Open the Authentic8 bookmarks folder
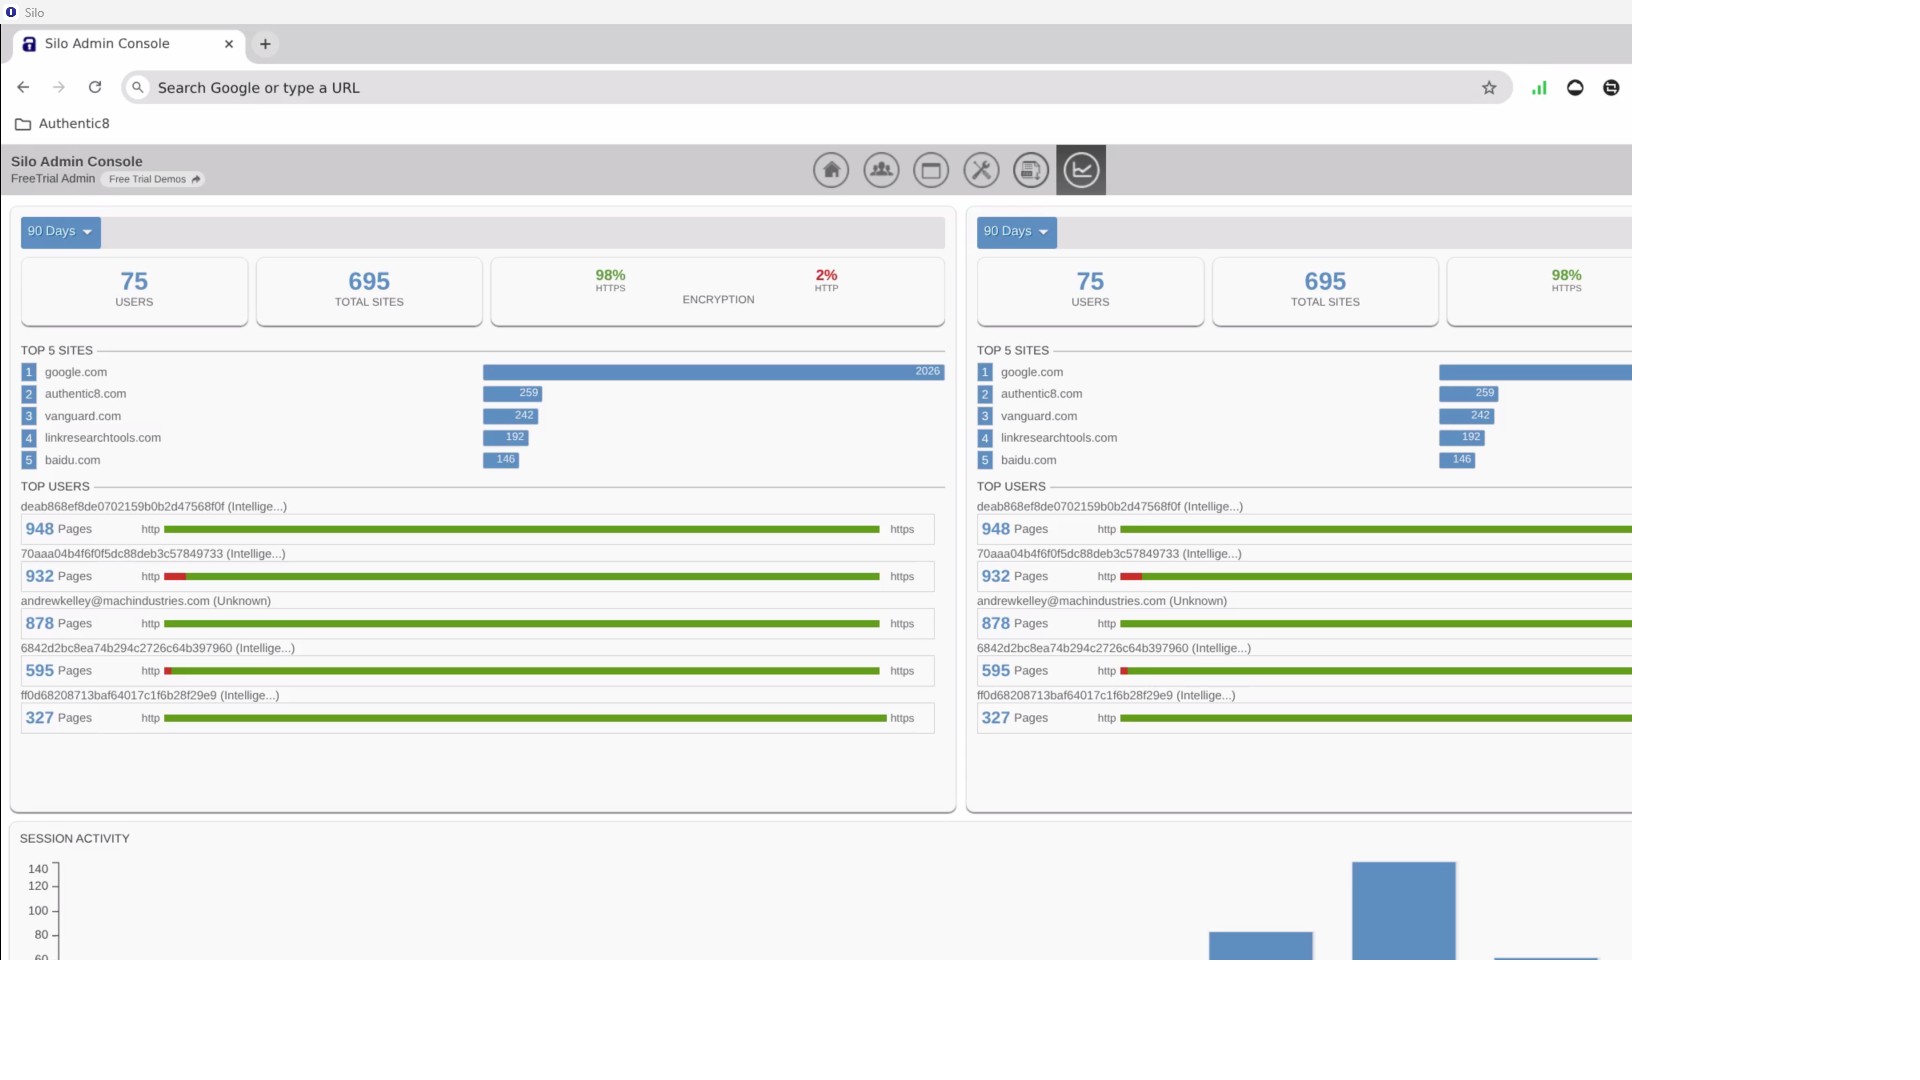The width and height of the screenshot is (1920, 1080). pos(63,124)
